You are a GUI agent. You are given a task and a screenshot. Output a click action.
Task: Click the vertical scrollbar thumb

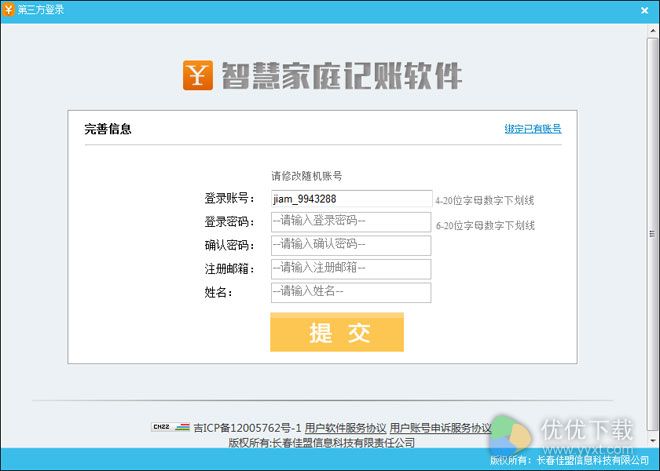pyautogui.click(x=653, y=234)
